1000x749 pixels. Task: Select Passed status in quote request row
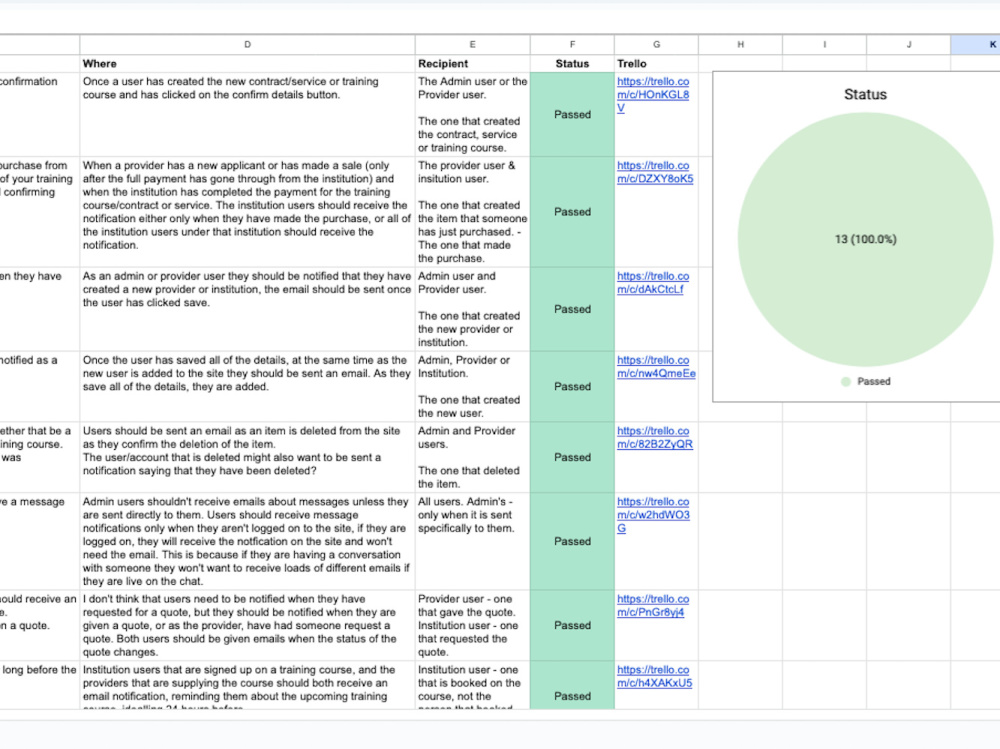coord(572,626)
